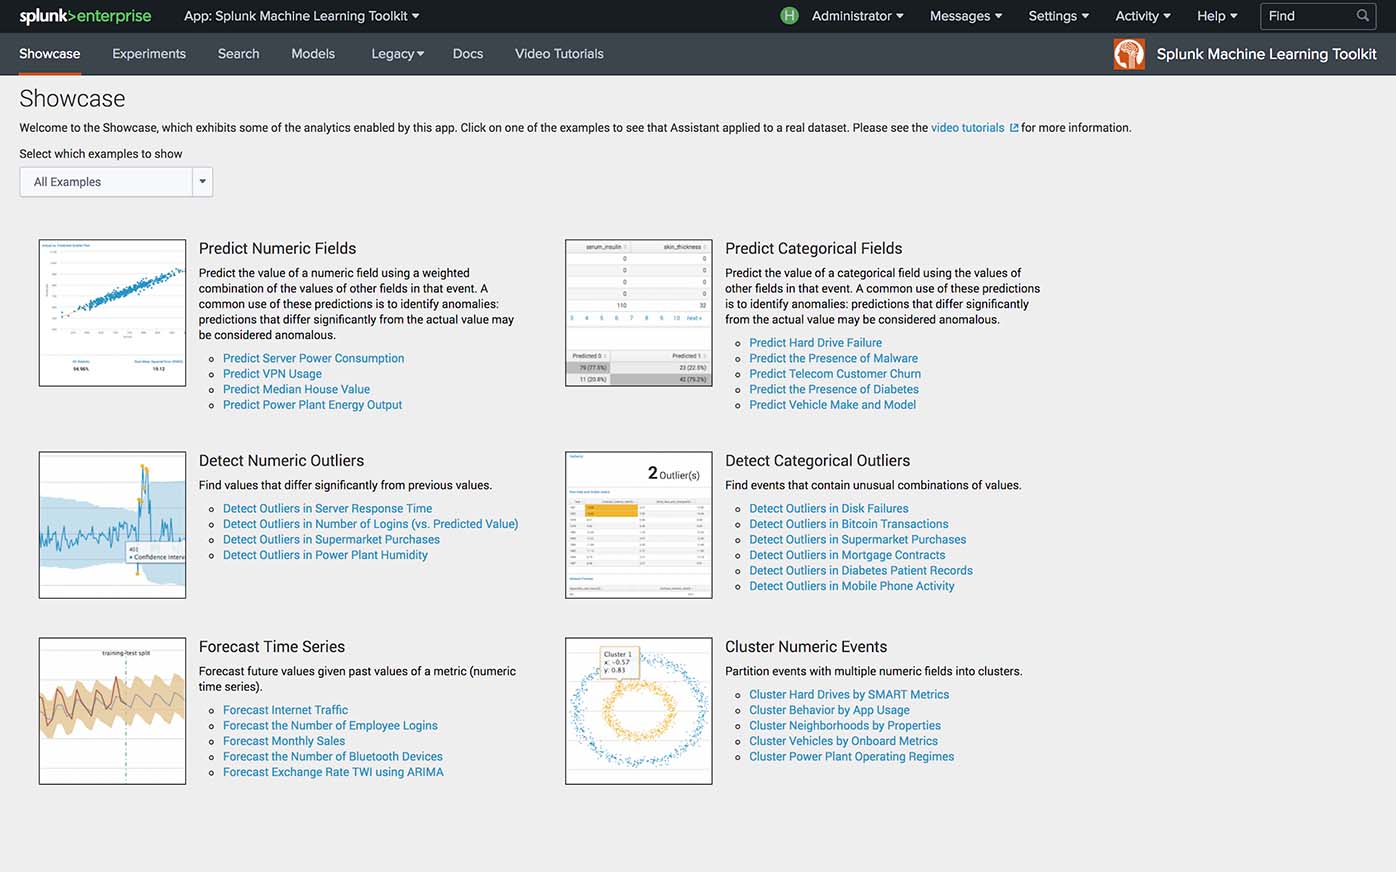Expand the App: Splunk Machine Learning Toolkit dropdown
The height and width of the screenshot is (872, 1396).
point(301,16)
